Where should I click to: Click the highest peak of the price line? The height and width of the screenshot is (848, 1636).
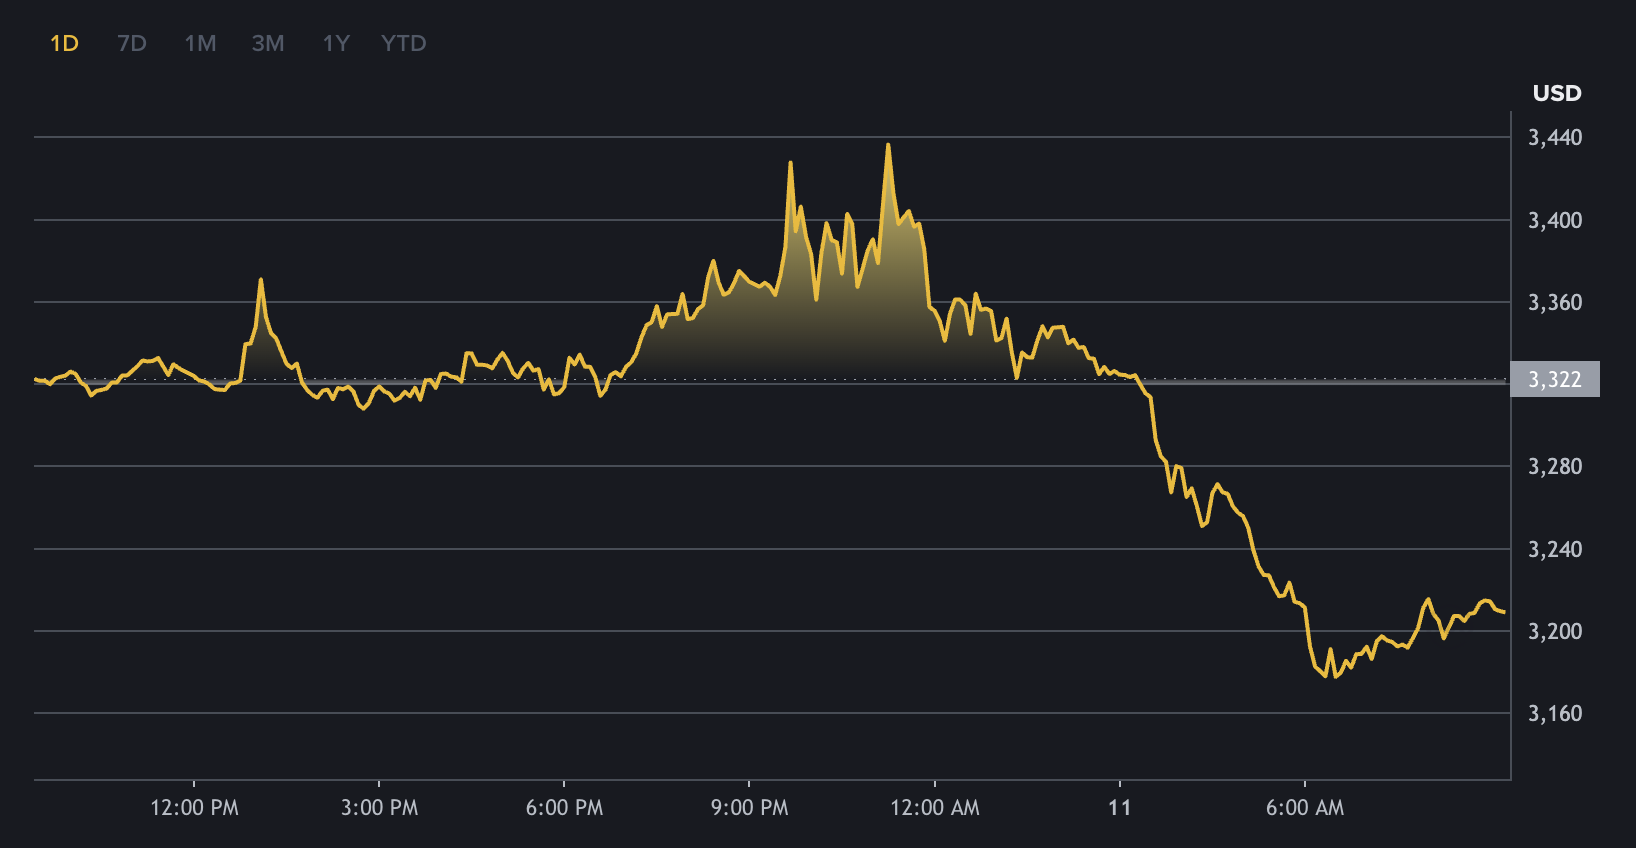[x=888, y=146]
